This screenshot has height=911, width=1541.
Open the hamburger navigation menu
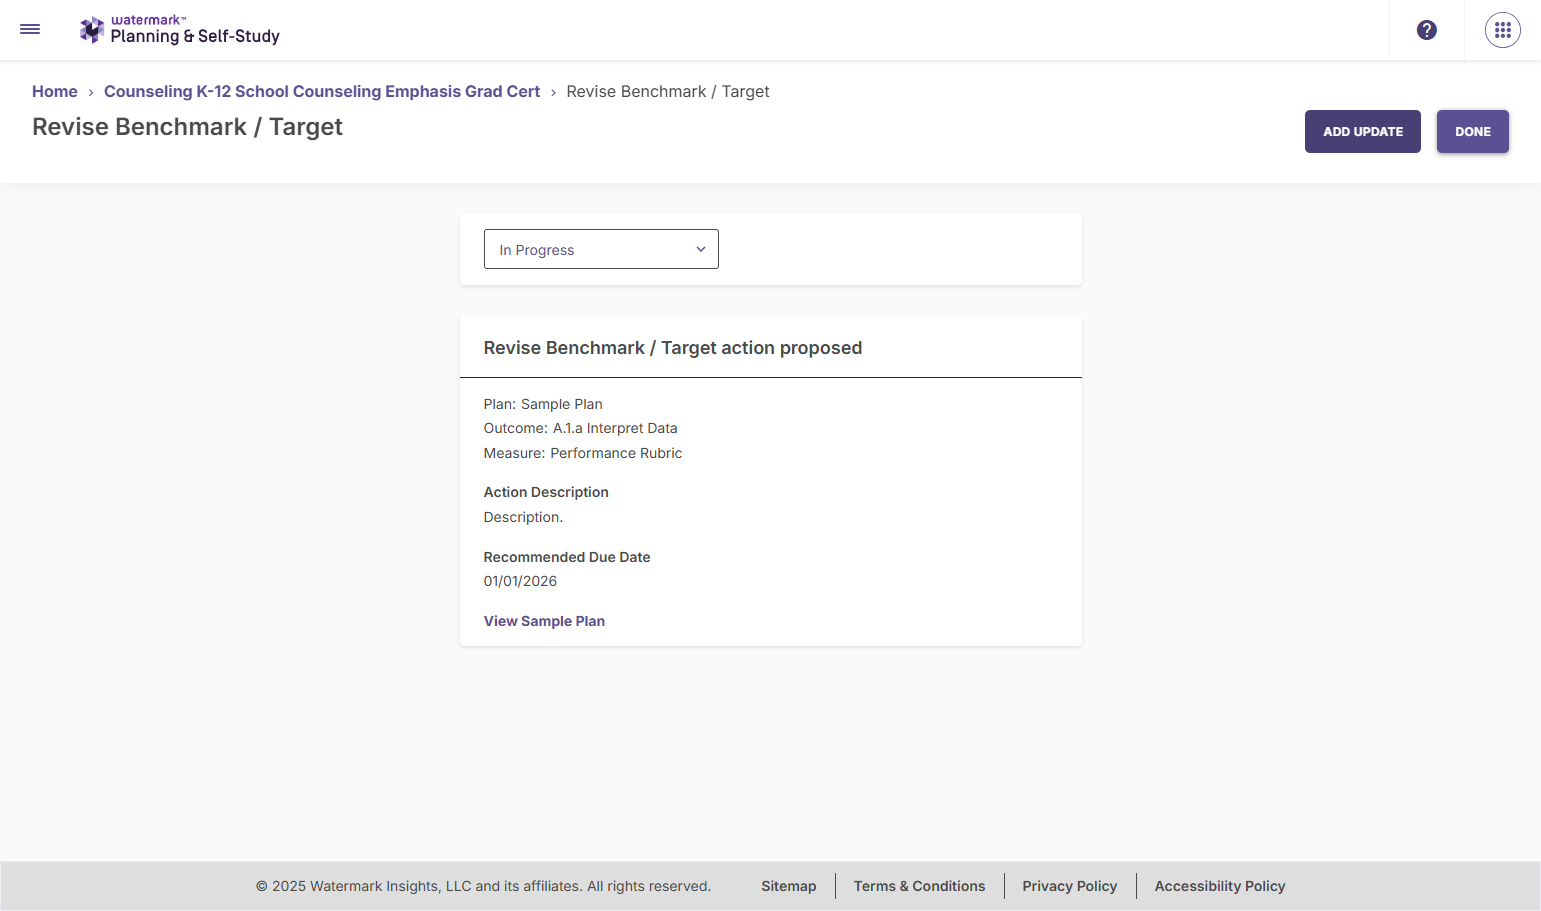tap(30, 30)
